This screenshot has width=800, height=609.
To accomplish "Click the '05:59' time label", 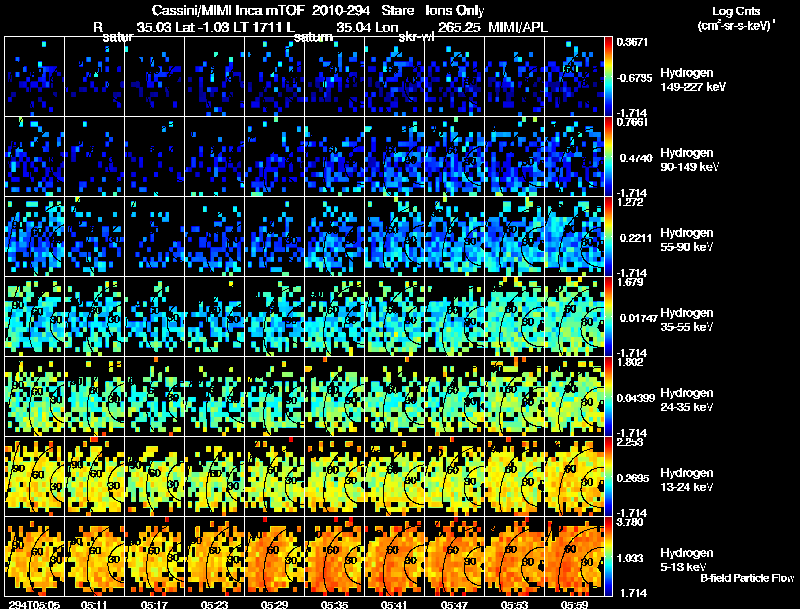I will click(574, 604).
